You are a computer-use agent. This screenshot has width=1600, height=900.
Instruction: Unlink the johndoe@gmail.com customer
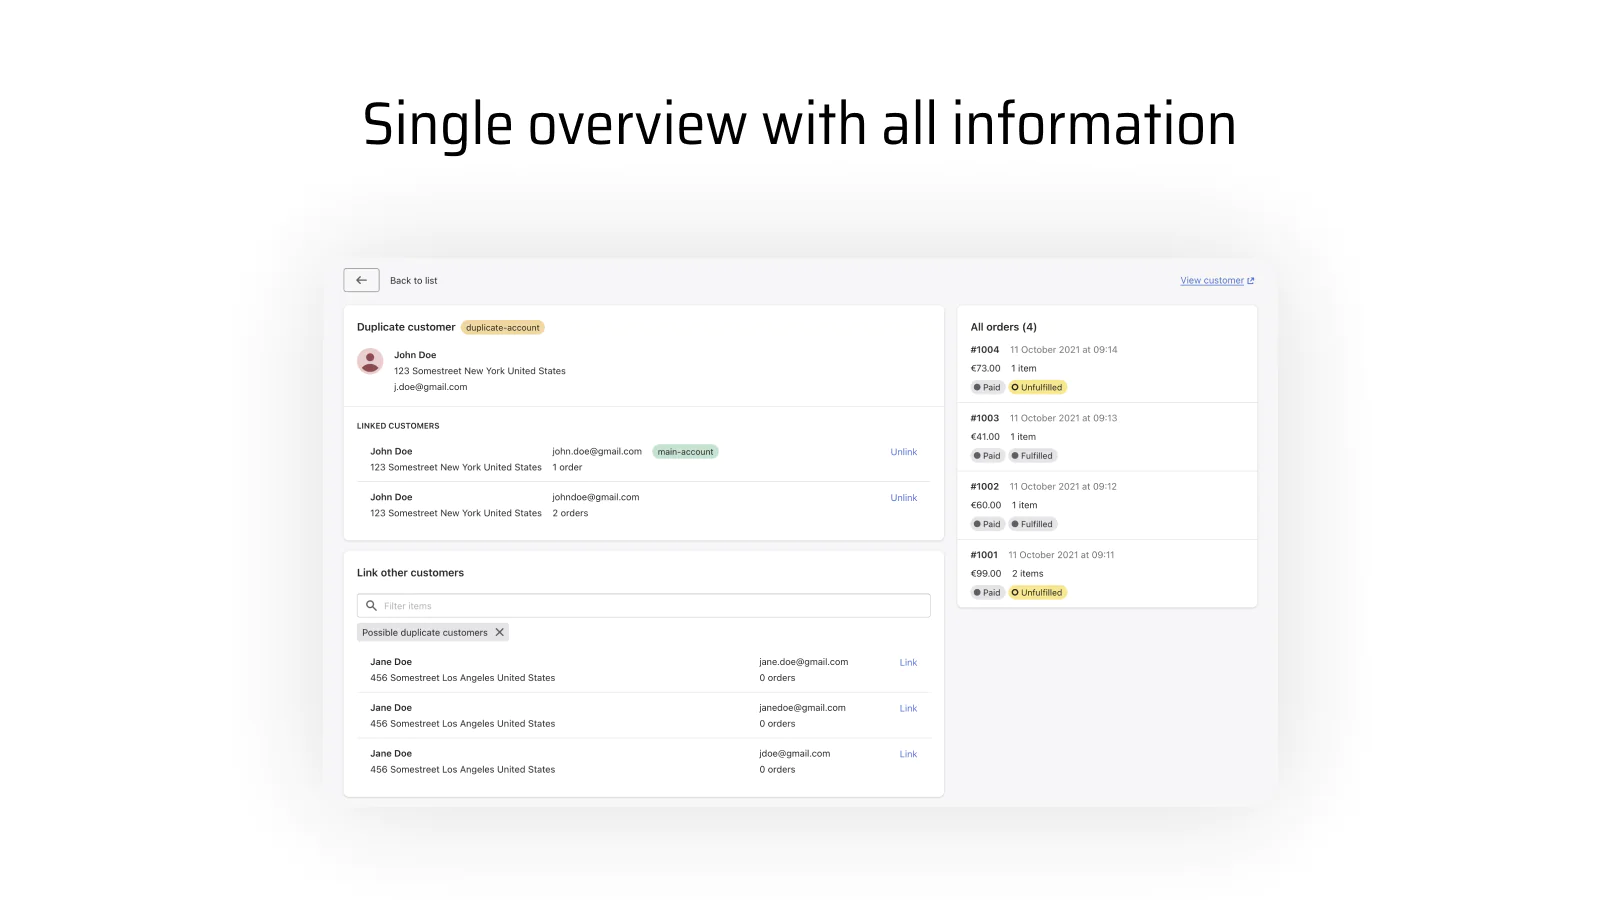click(903, 497)
